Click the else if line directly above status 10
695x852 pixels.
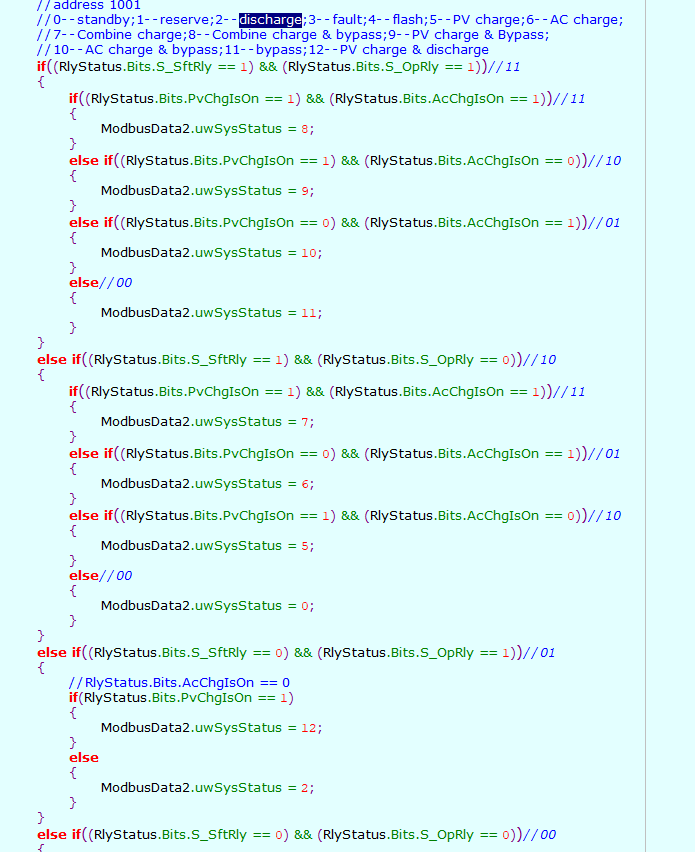coord(345,223)
